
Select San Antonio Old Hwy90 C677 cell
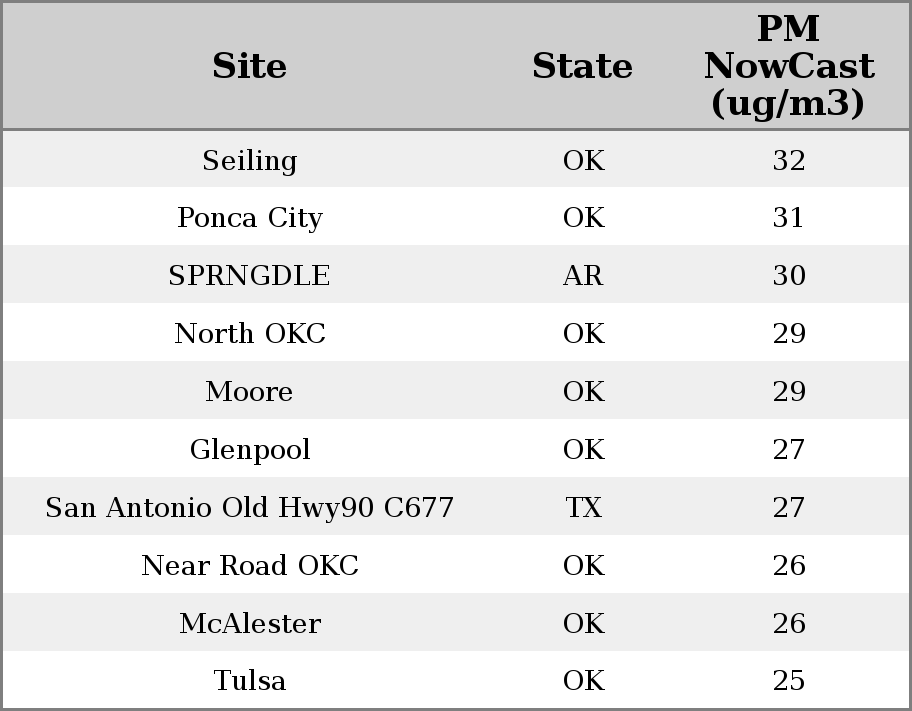[249, 508]
